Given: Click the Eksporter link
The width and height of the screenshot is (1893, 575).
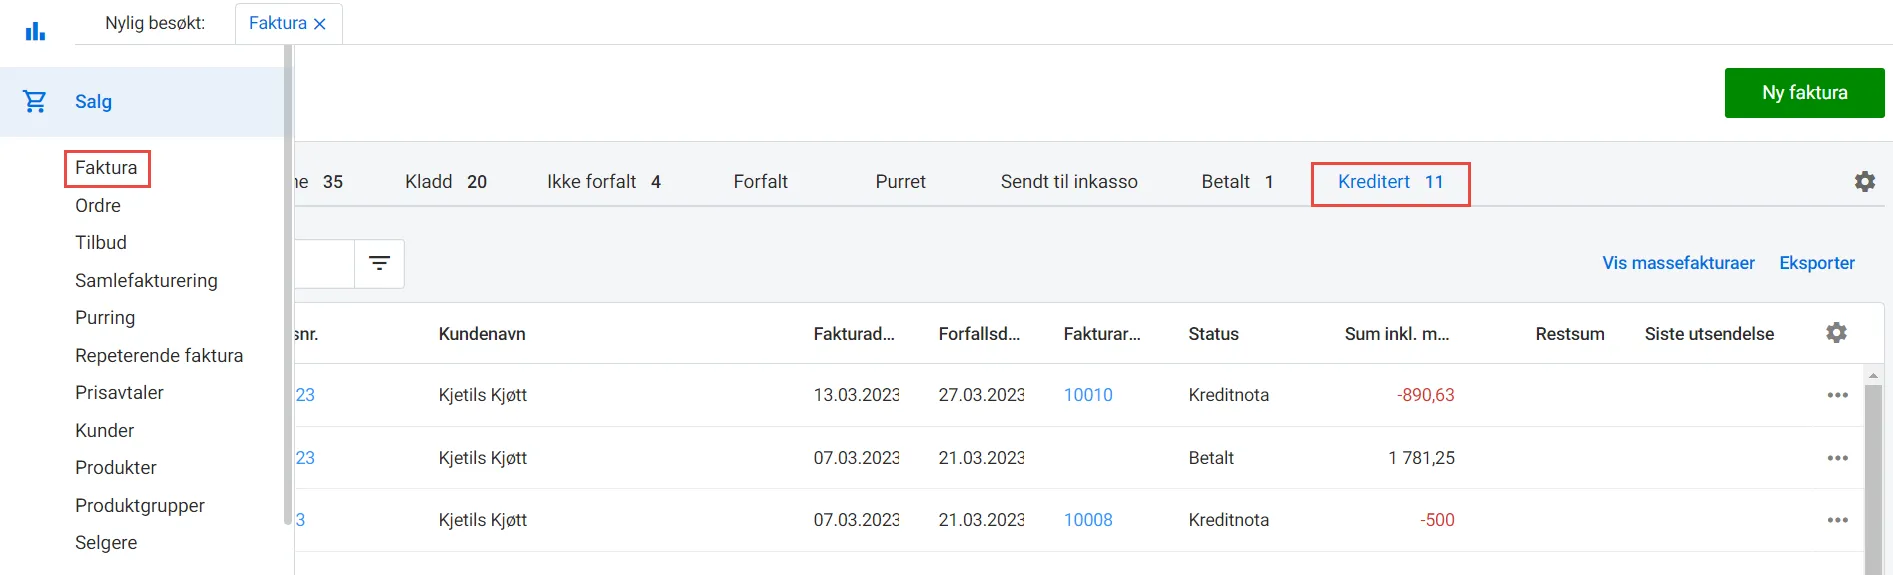Looking at the screenshot, I should point(1817,263).
